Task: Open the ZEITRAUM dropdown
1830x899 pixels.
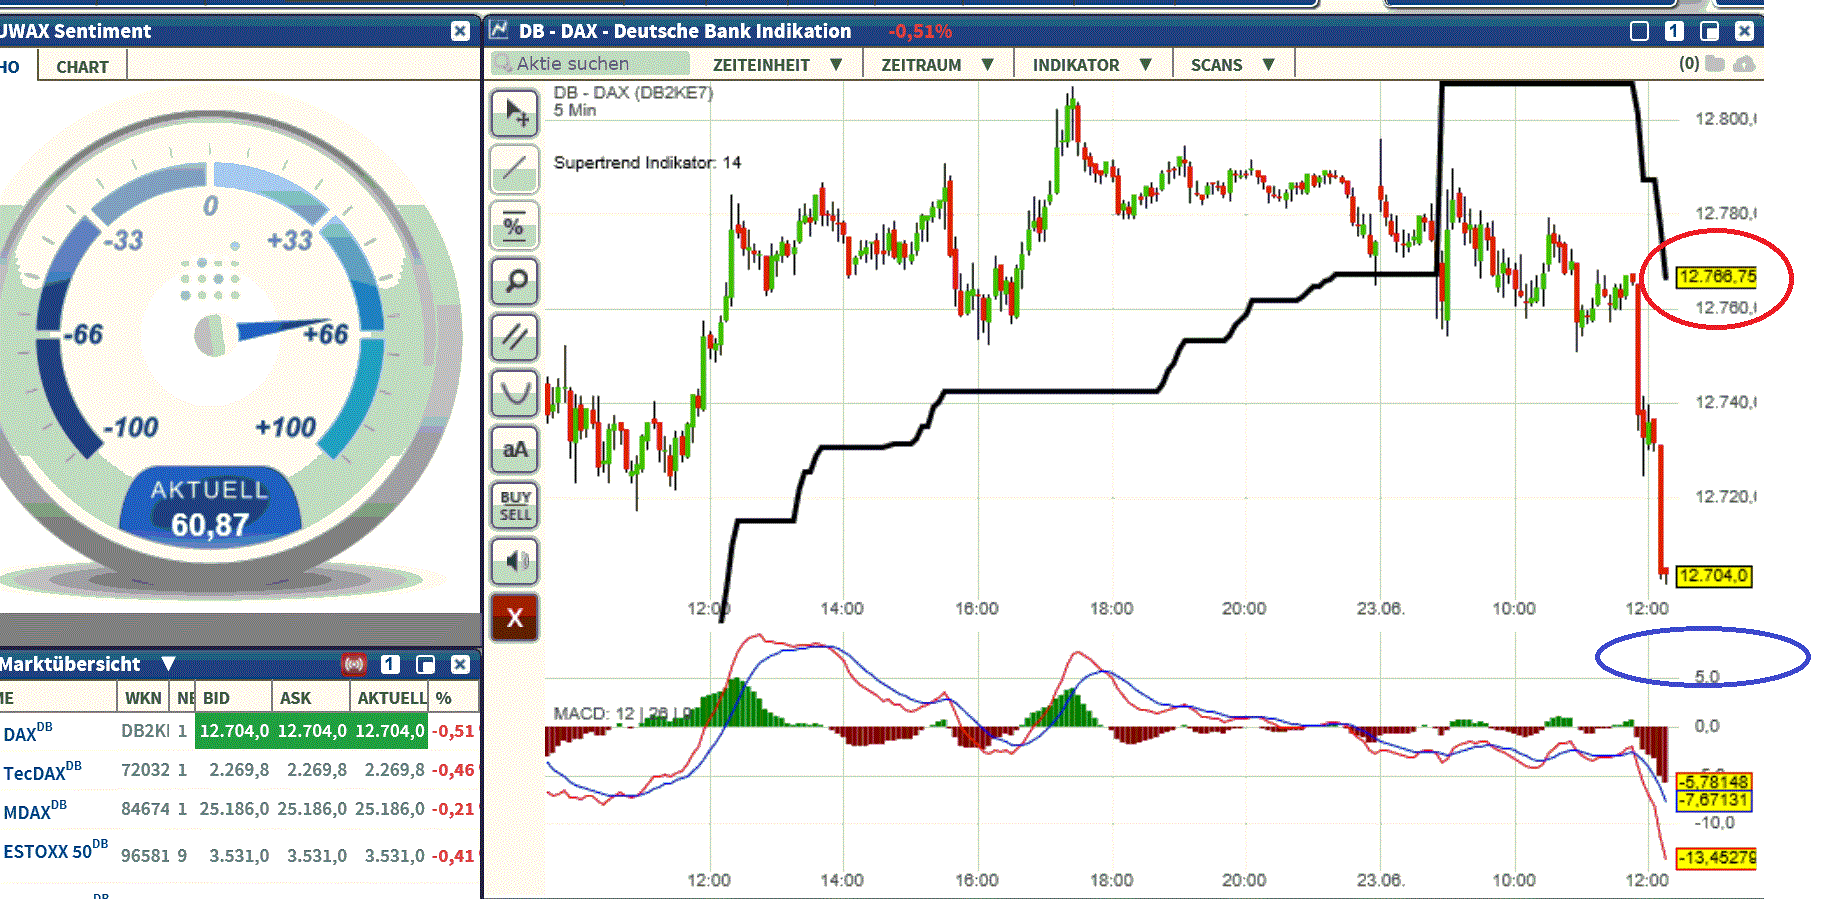Action: point(937,65)
